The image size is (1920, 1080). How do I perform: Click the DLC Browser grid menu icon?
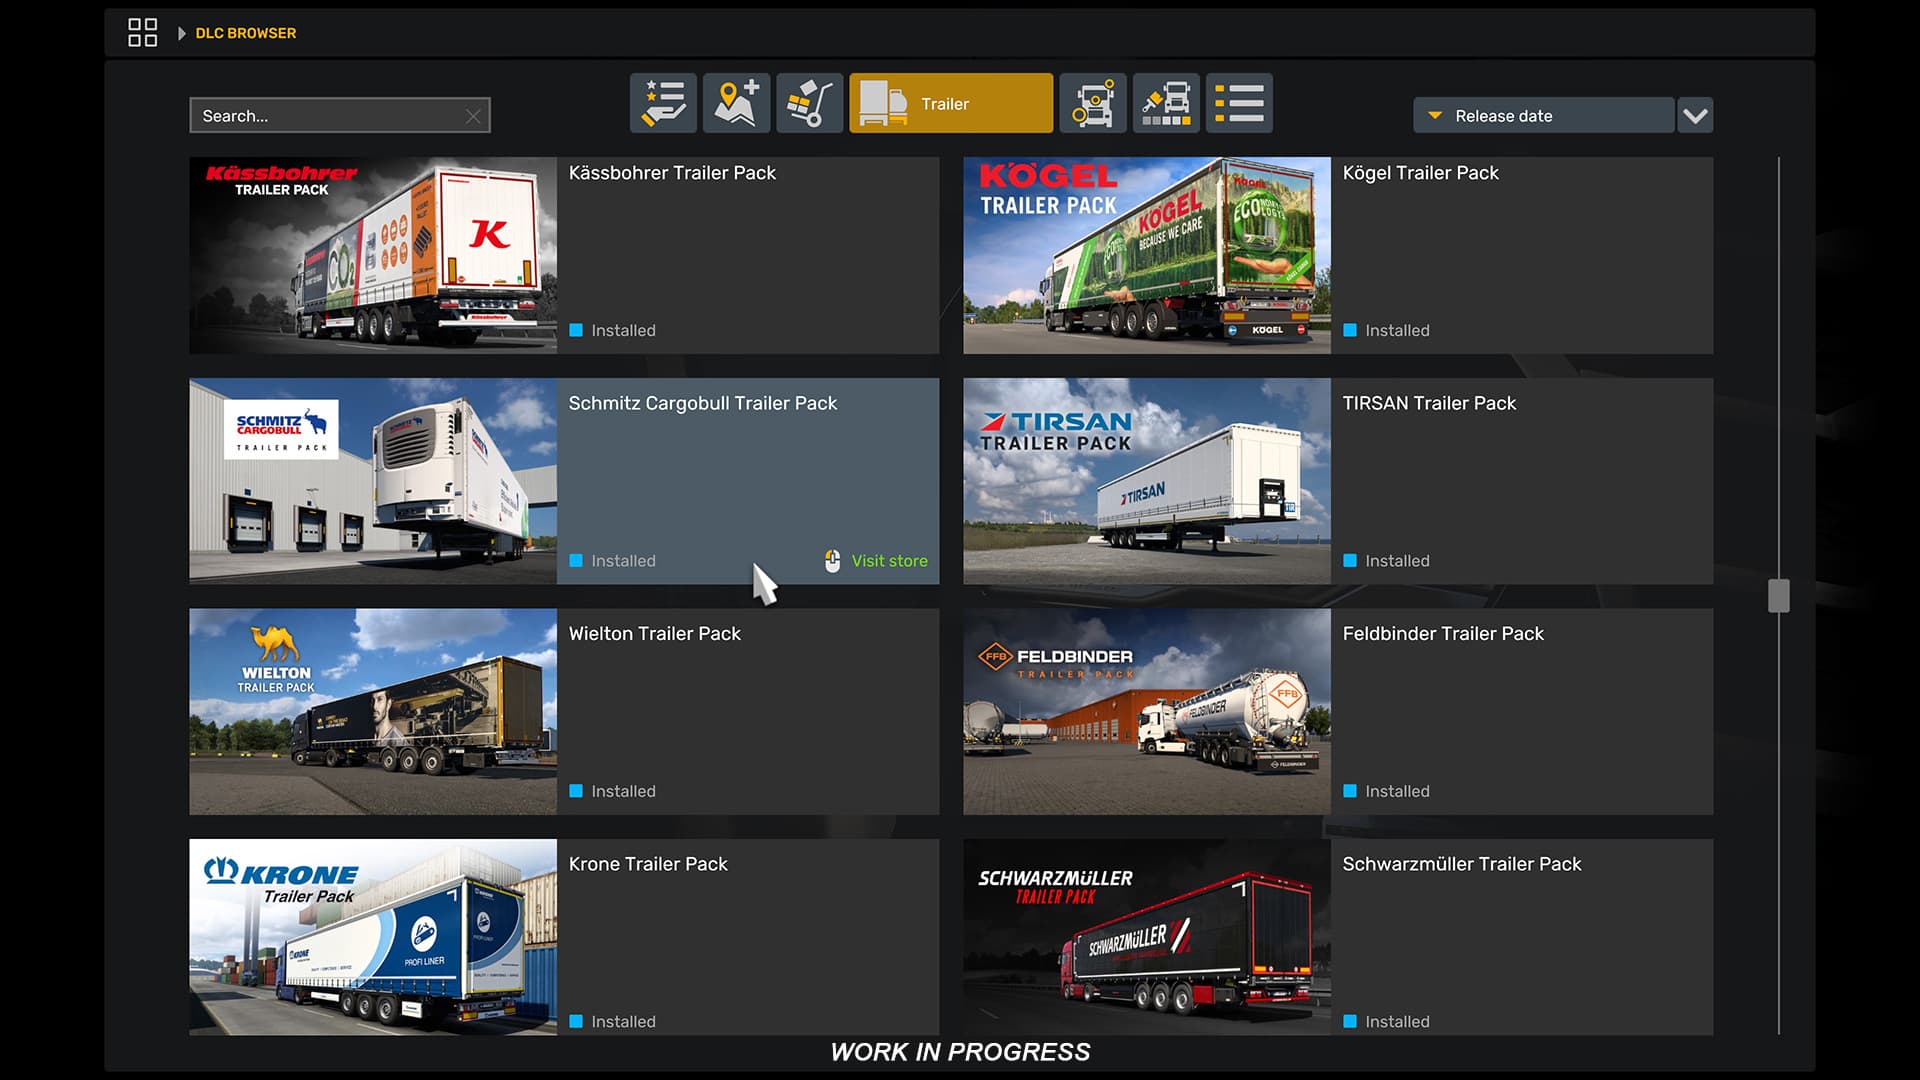pos(143,33)
